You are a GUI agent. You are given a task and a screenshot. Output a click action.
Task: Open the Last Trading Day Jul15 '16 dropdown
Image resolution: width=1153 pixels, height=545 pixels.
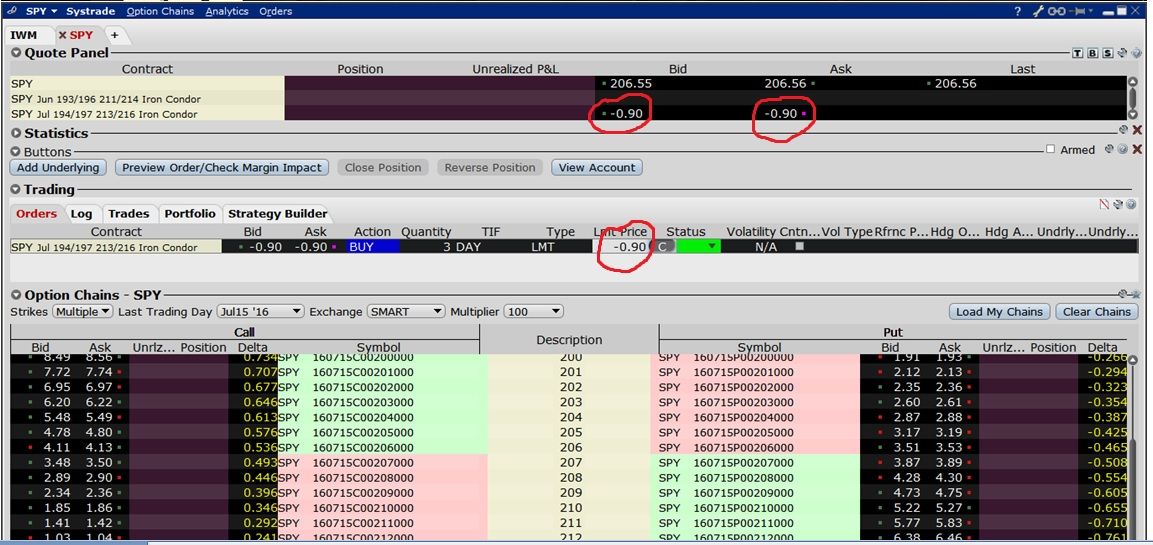(260, 312)
